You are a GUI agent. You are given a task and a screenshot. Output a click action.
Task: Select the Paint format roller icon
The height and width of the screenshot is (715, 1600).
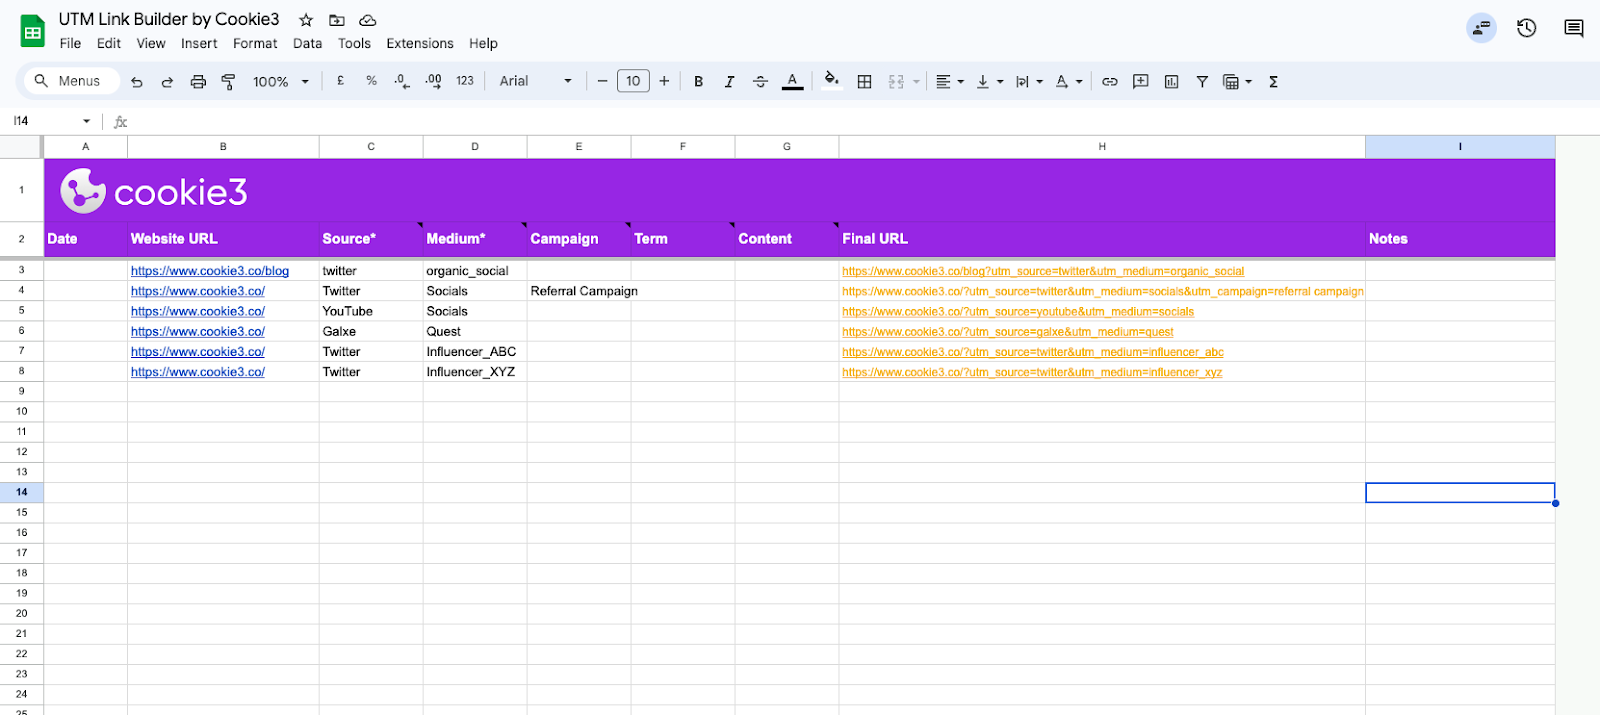[x=228, y=82]
